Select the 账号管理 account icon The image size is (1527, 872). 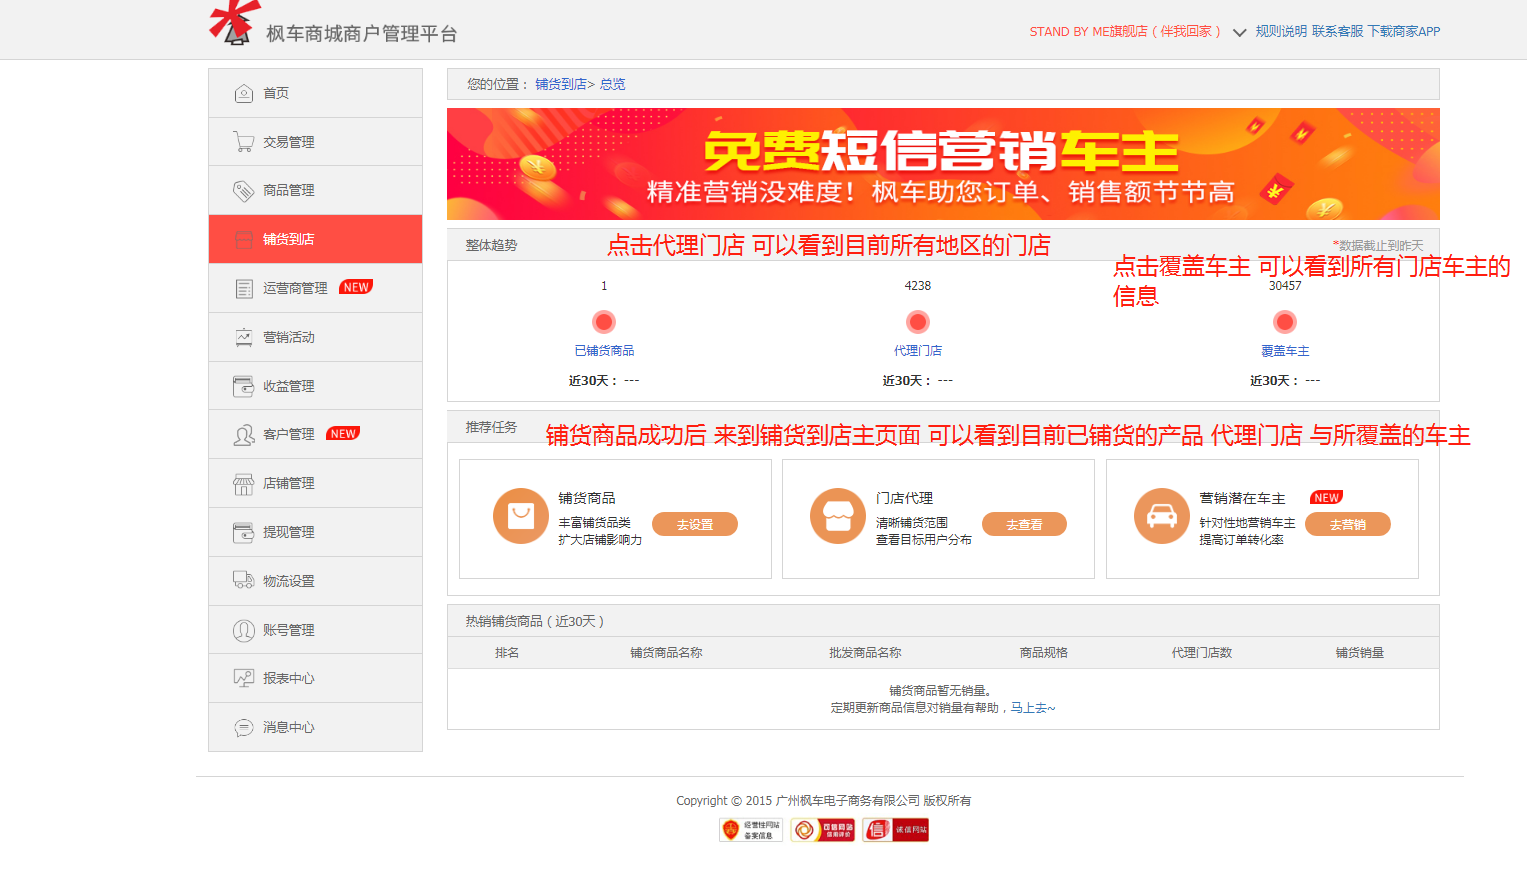[x=243, y=629]
